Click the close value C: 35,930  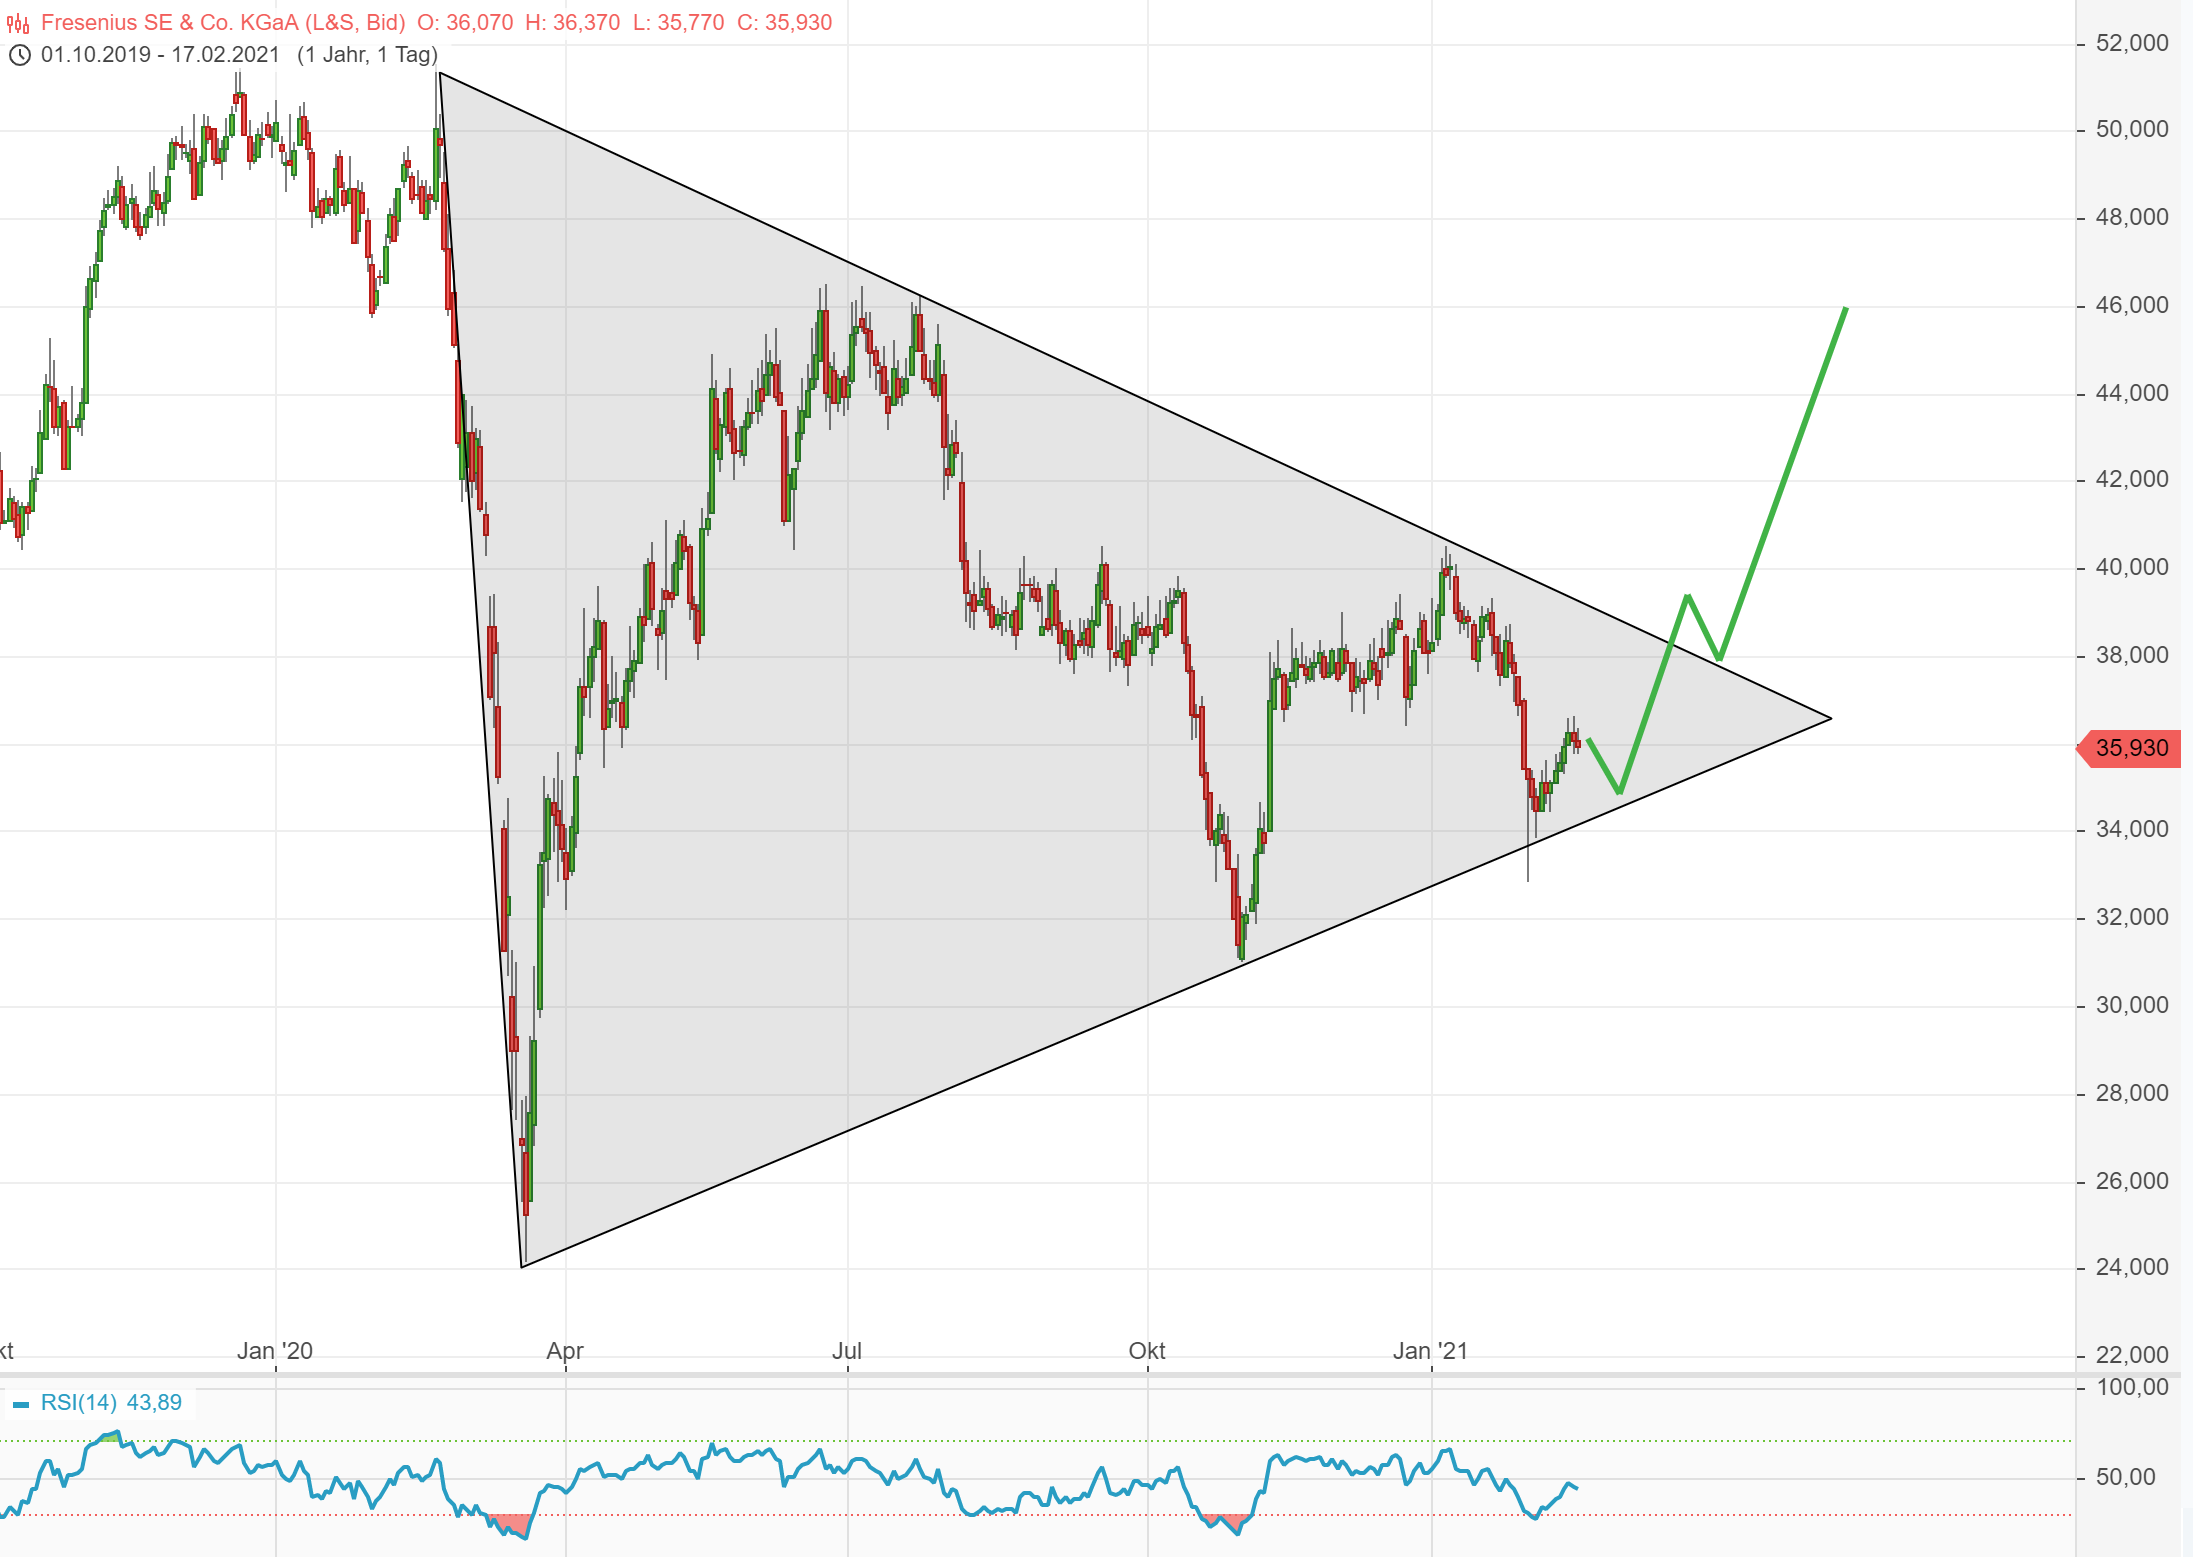(x=784, y=22)
